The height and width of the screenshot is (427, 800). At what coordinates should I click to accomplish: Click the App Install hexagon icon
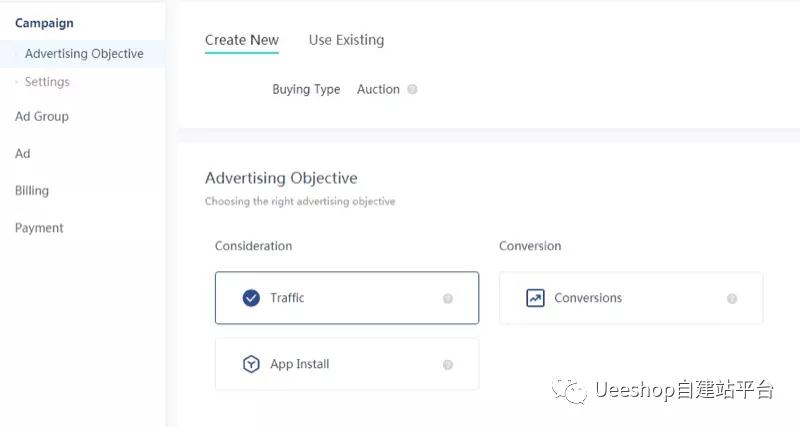point(251,364)
